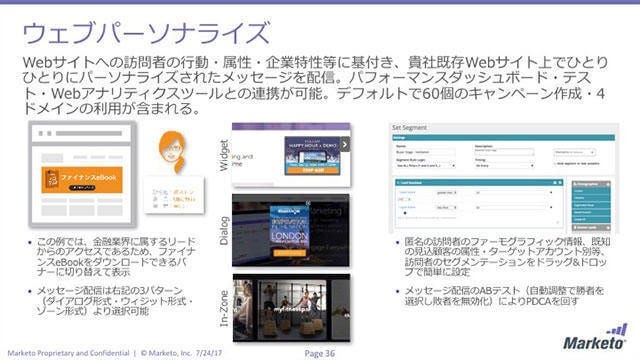The height and width of the screenshot is (360, 640).
Task: Click the Set Segment heading
Action: pyautogui.click(x=409, y=127)
